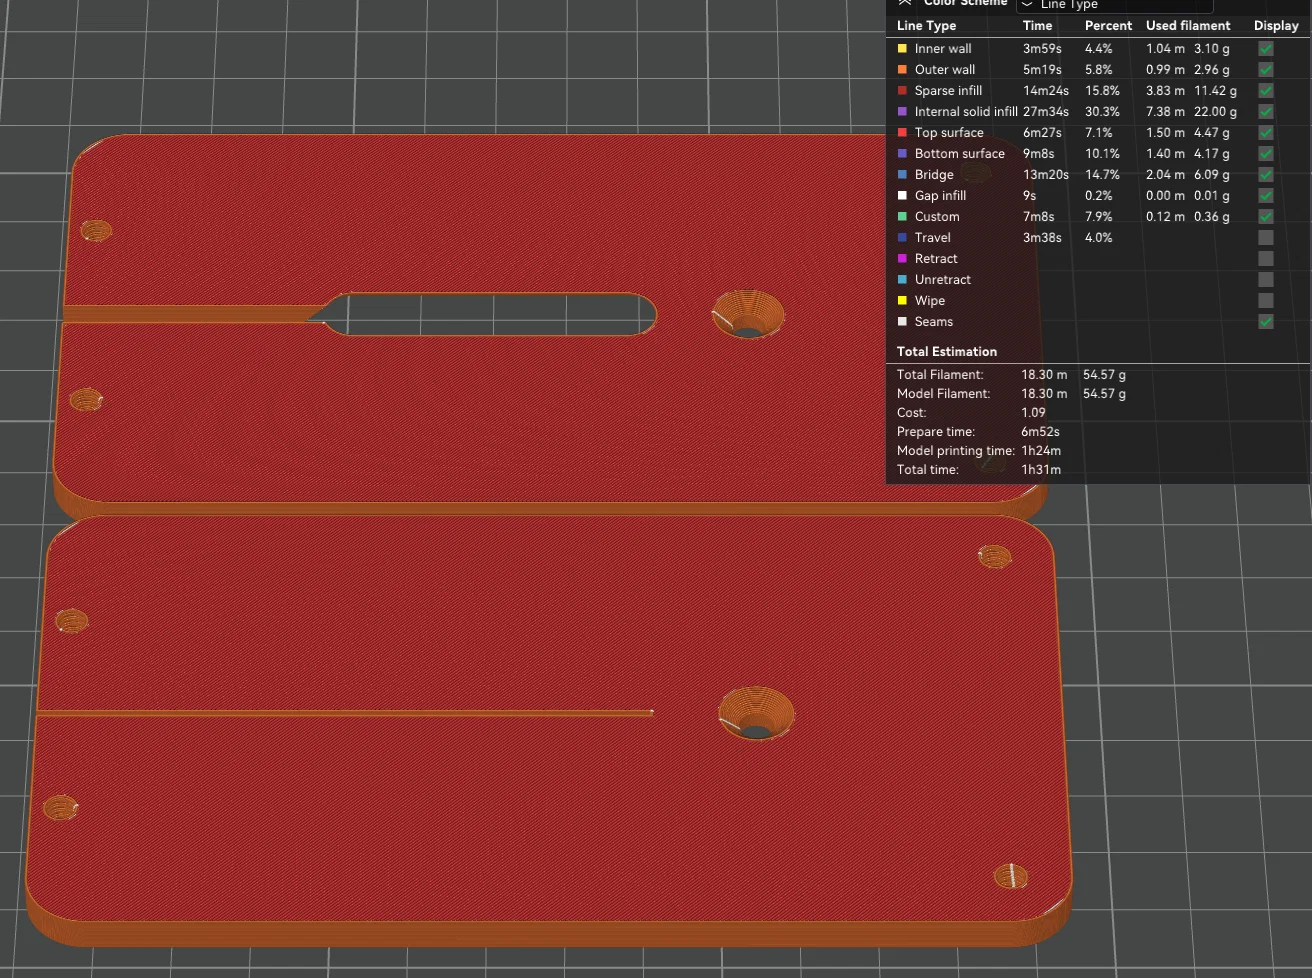The width and height of the screenshot is (1312, 978).
Task: Select the 'Bottom surface' label
Action: (x=960, y=153)
